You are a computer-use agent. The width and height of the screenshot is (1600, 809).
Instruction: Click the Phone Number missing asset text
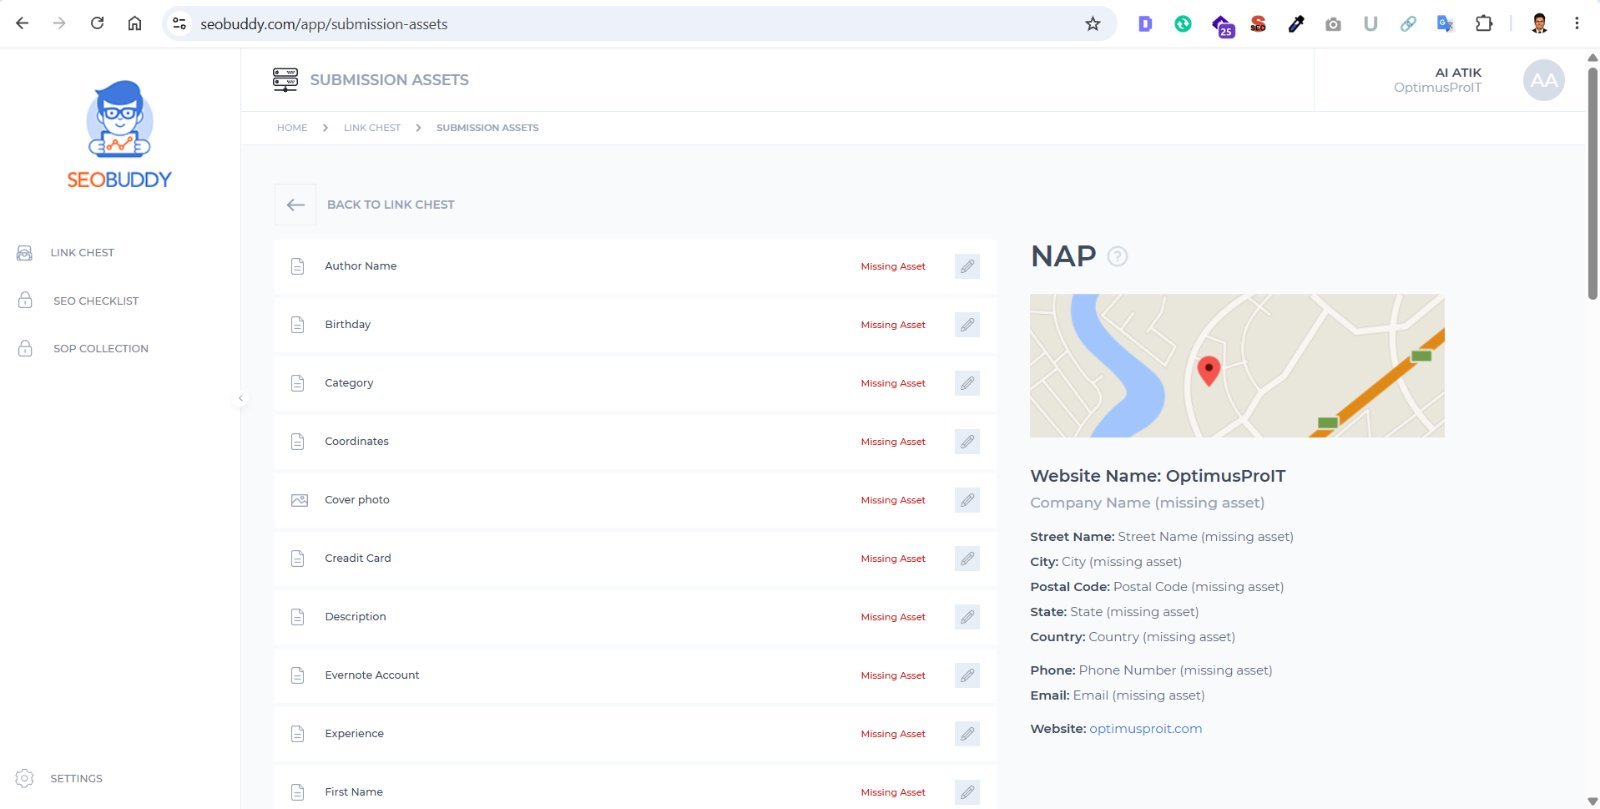click(x=1175, y=671)
